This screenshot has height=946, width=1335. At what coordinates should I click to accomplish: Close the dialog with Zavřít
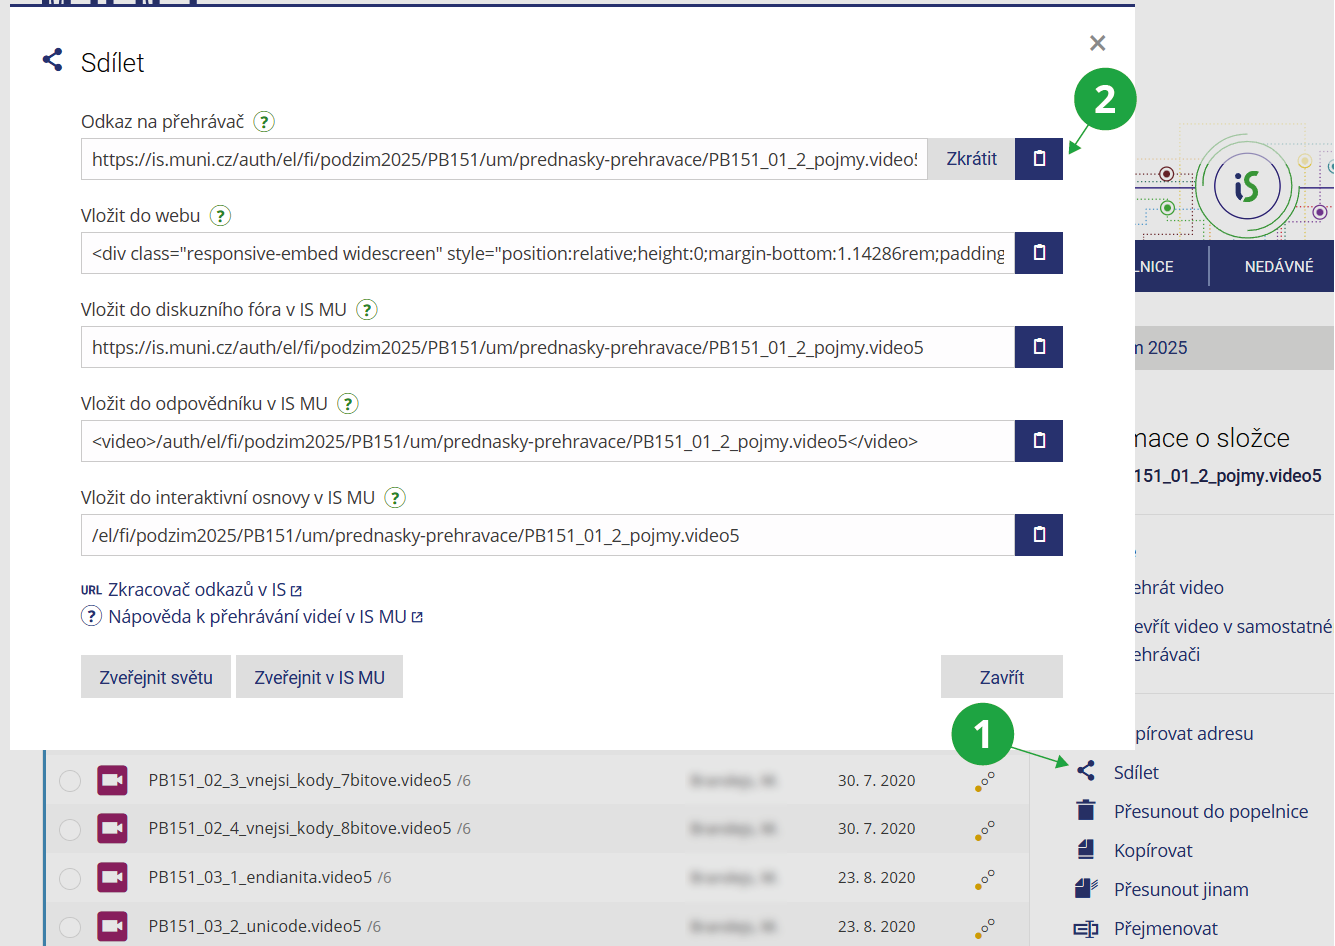click(x=1001, y=677)
